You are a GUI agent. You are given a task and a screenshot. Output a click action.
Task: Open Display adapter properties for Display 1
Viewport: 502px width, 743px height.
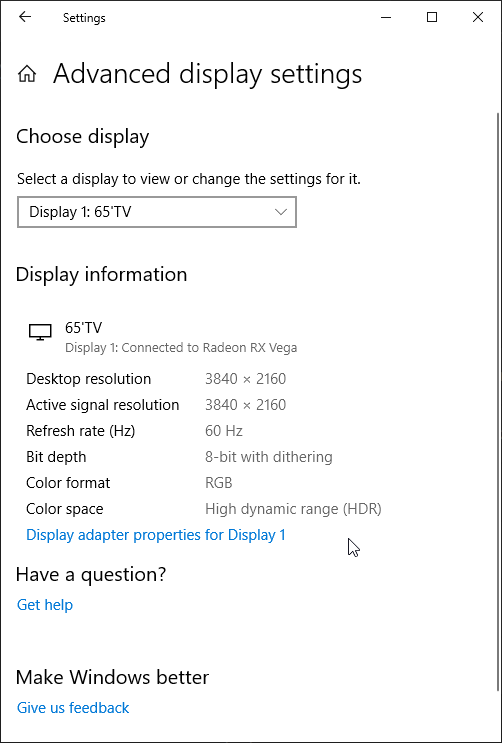click(156, 535)
